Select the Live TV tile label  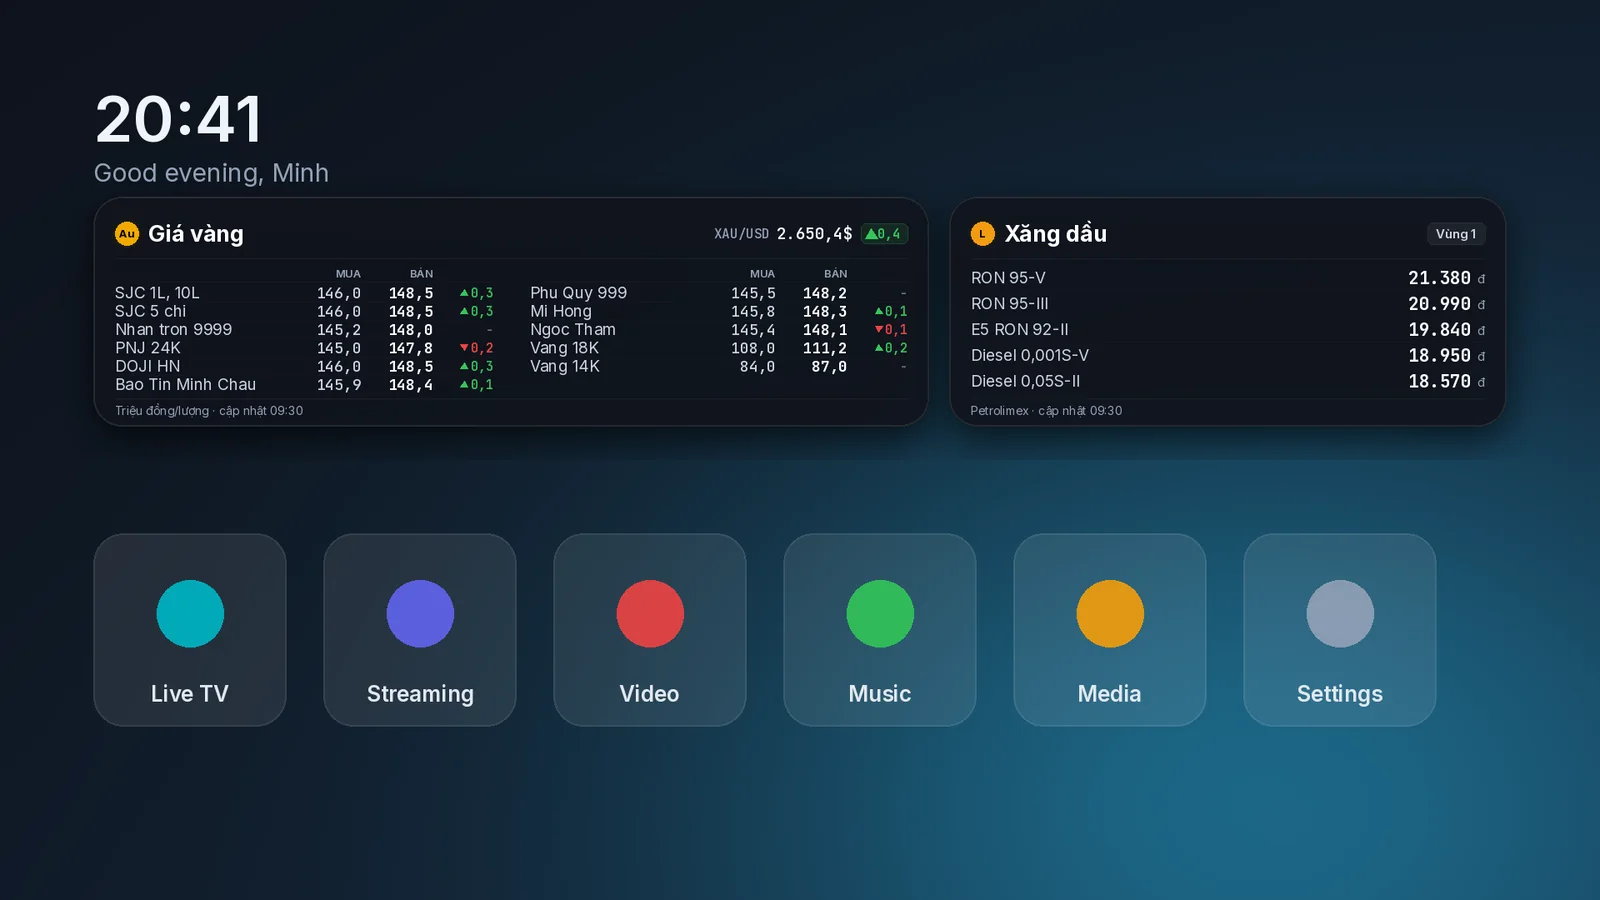(190, 694)
